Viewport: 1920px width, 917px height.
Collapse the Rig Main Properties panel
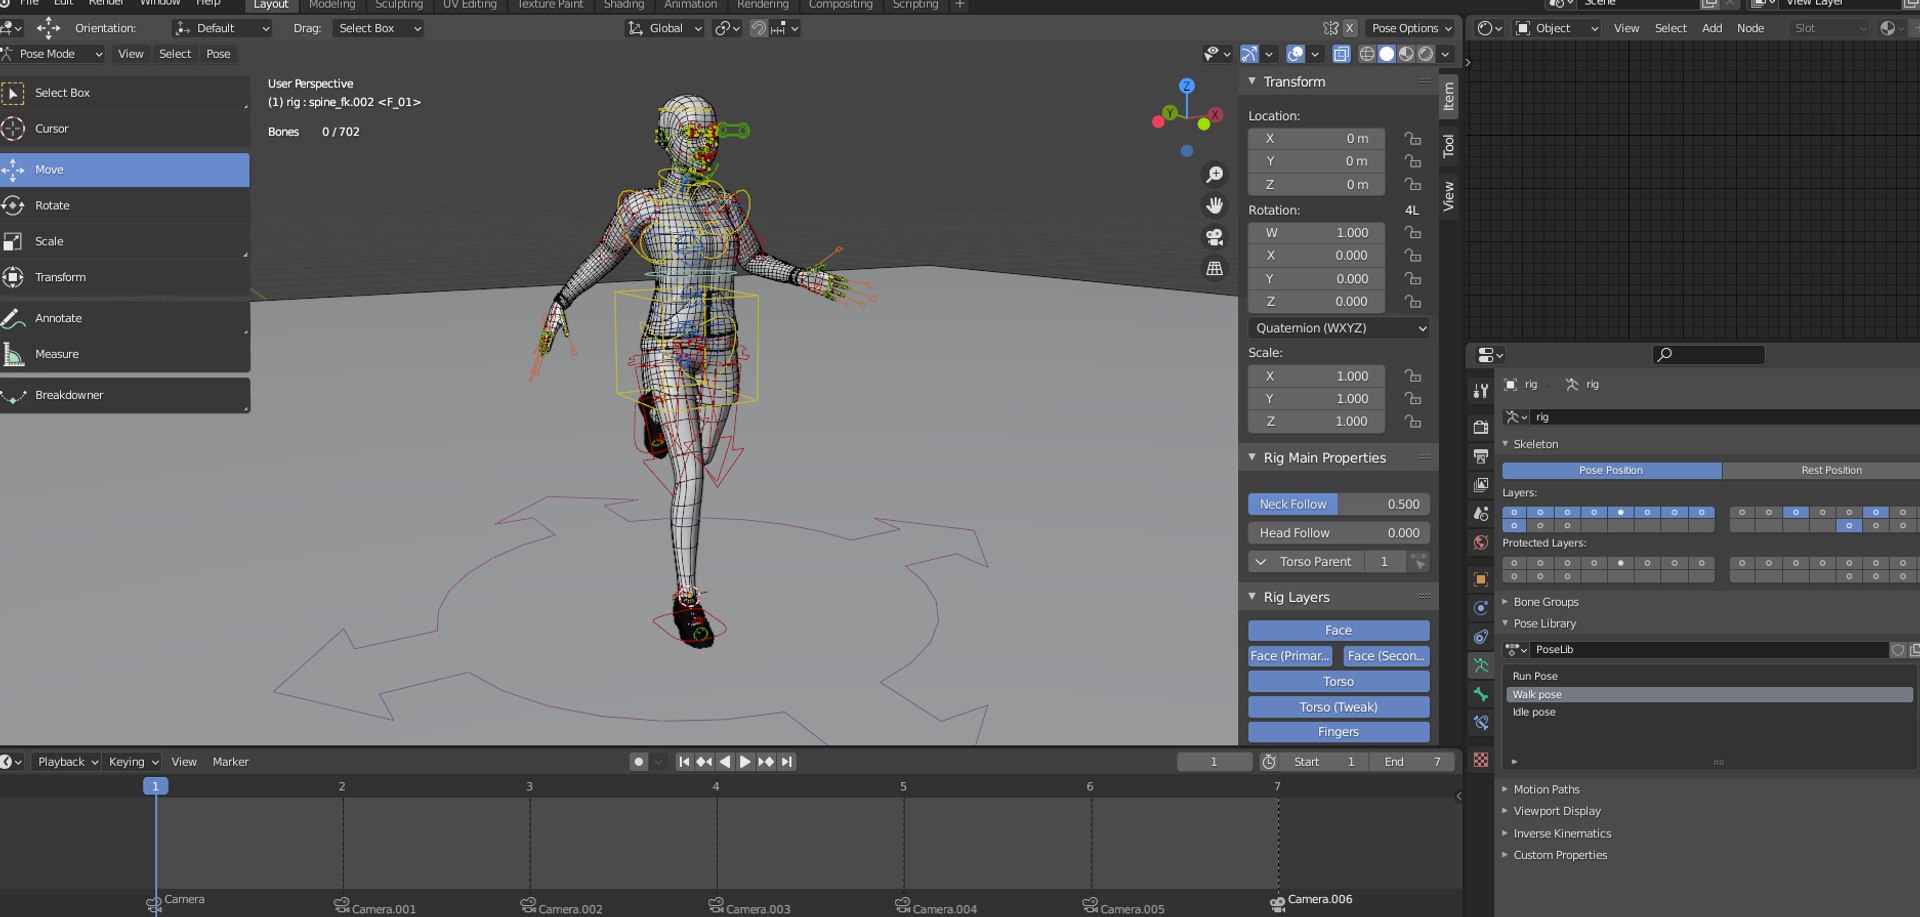(1324, 458)
